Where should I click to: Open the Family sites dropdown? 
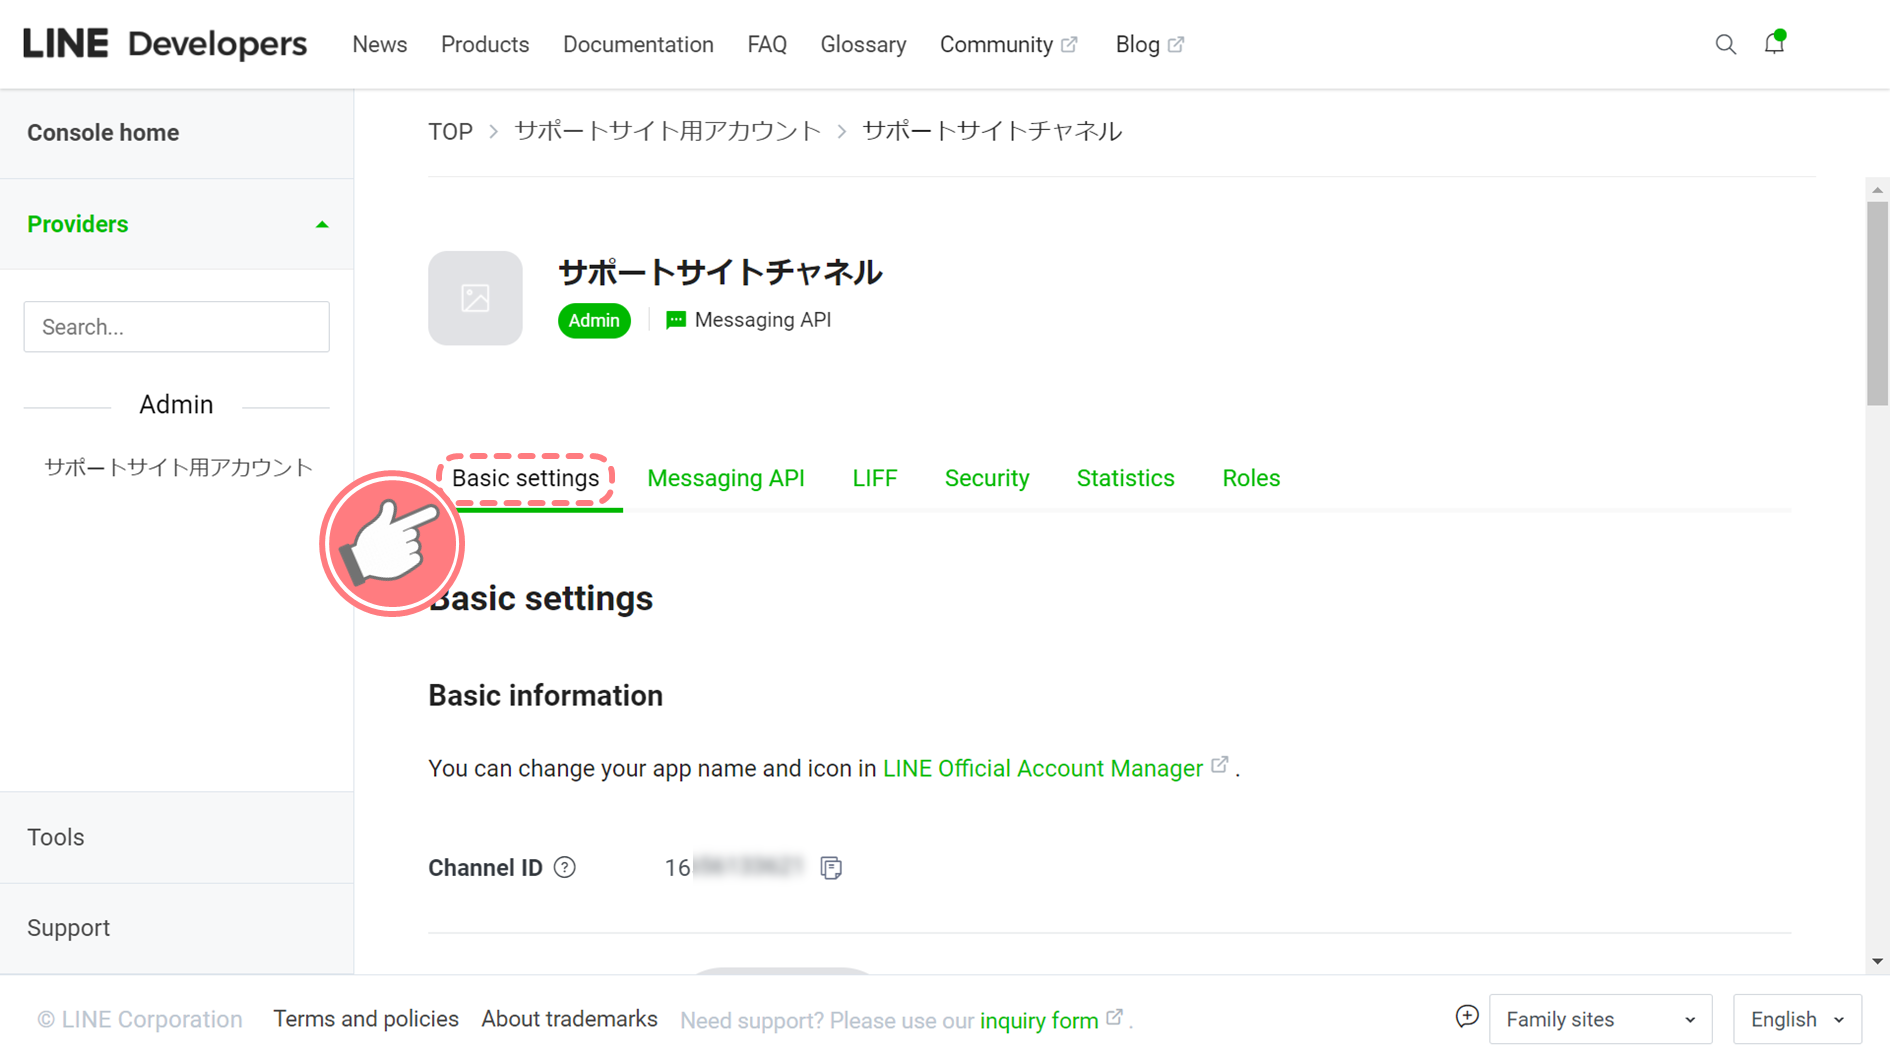tap(1600, 1019)
